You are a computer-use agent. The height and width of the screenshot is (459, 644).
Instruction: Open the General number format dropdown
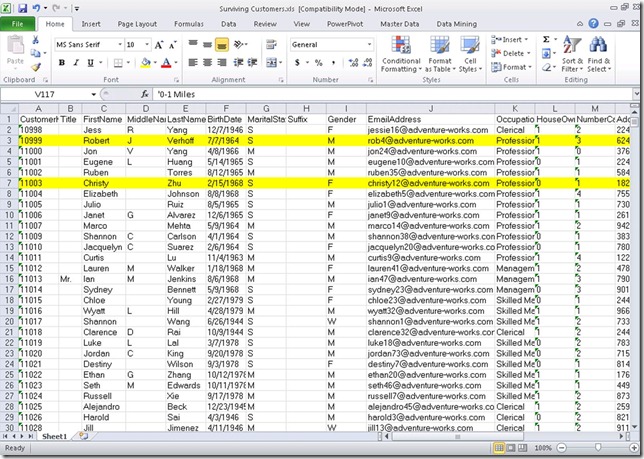pos(369,44)
